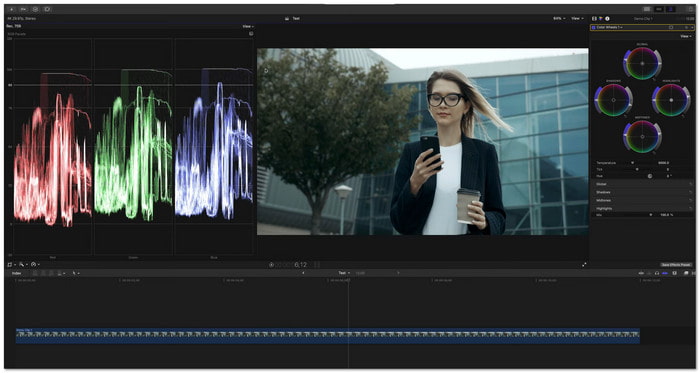Reset the Midtones parameters row
Screen dimensions: 700x373
point(691,200)
